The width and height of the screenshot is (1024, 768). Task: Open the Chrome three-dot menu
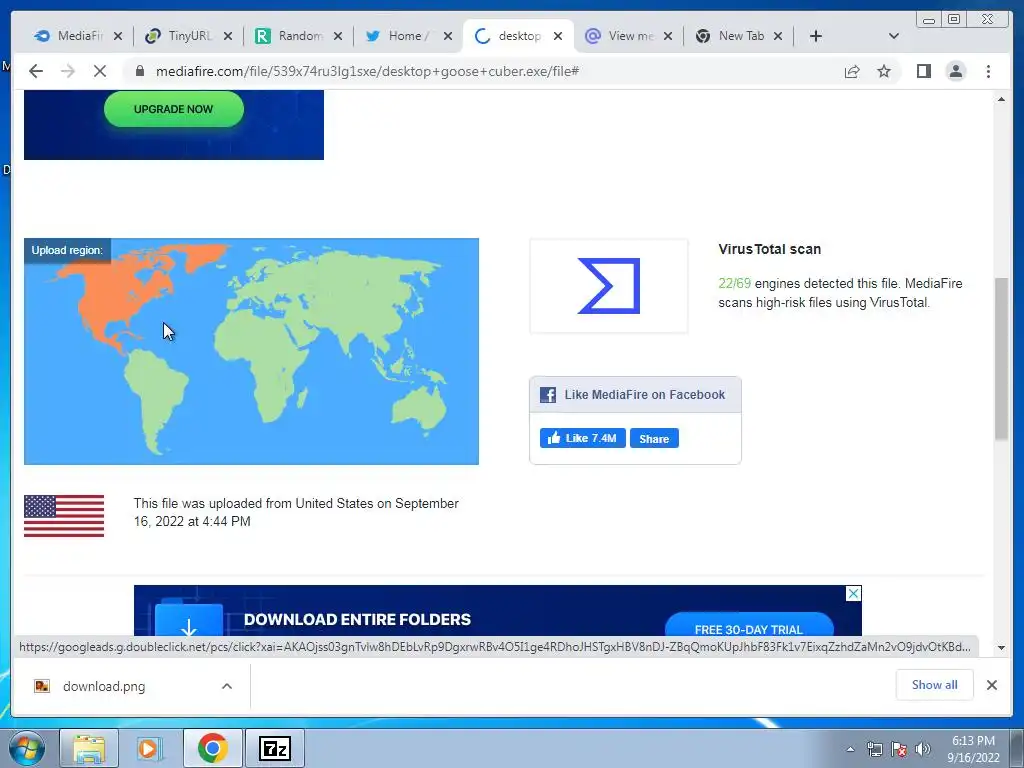988,71
